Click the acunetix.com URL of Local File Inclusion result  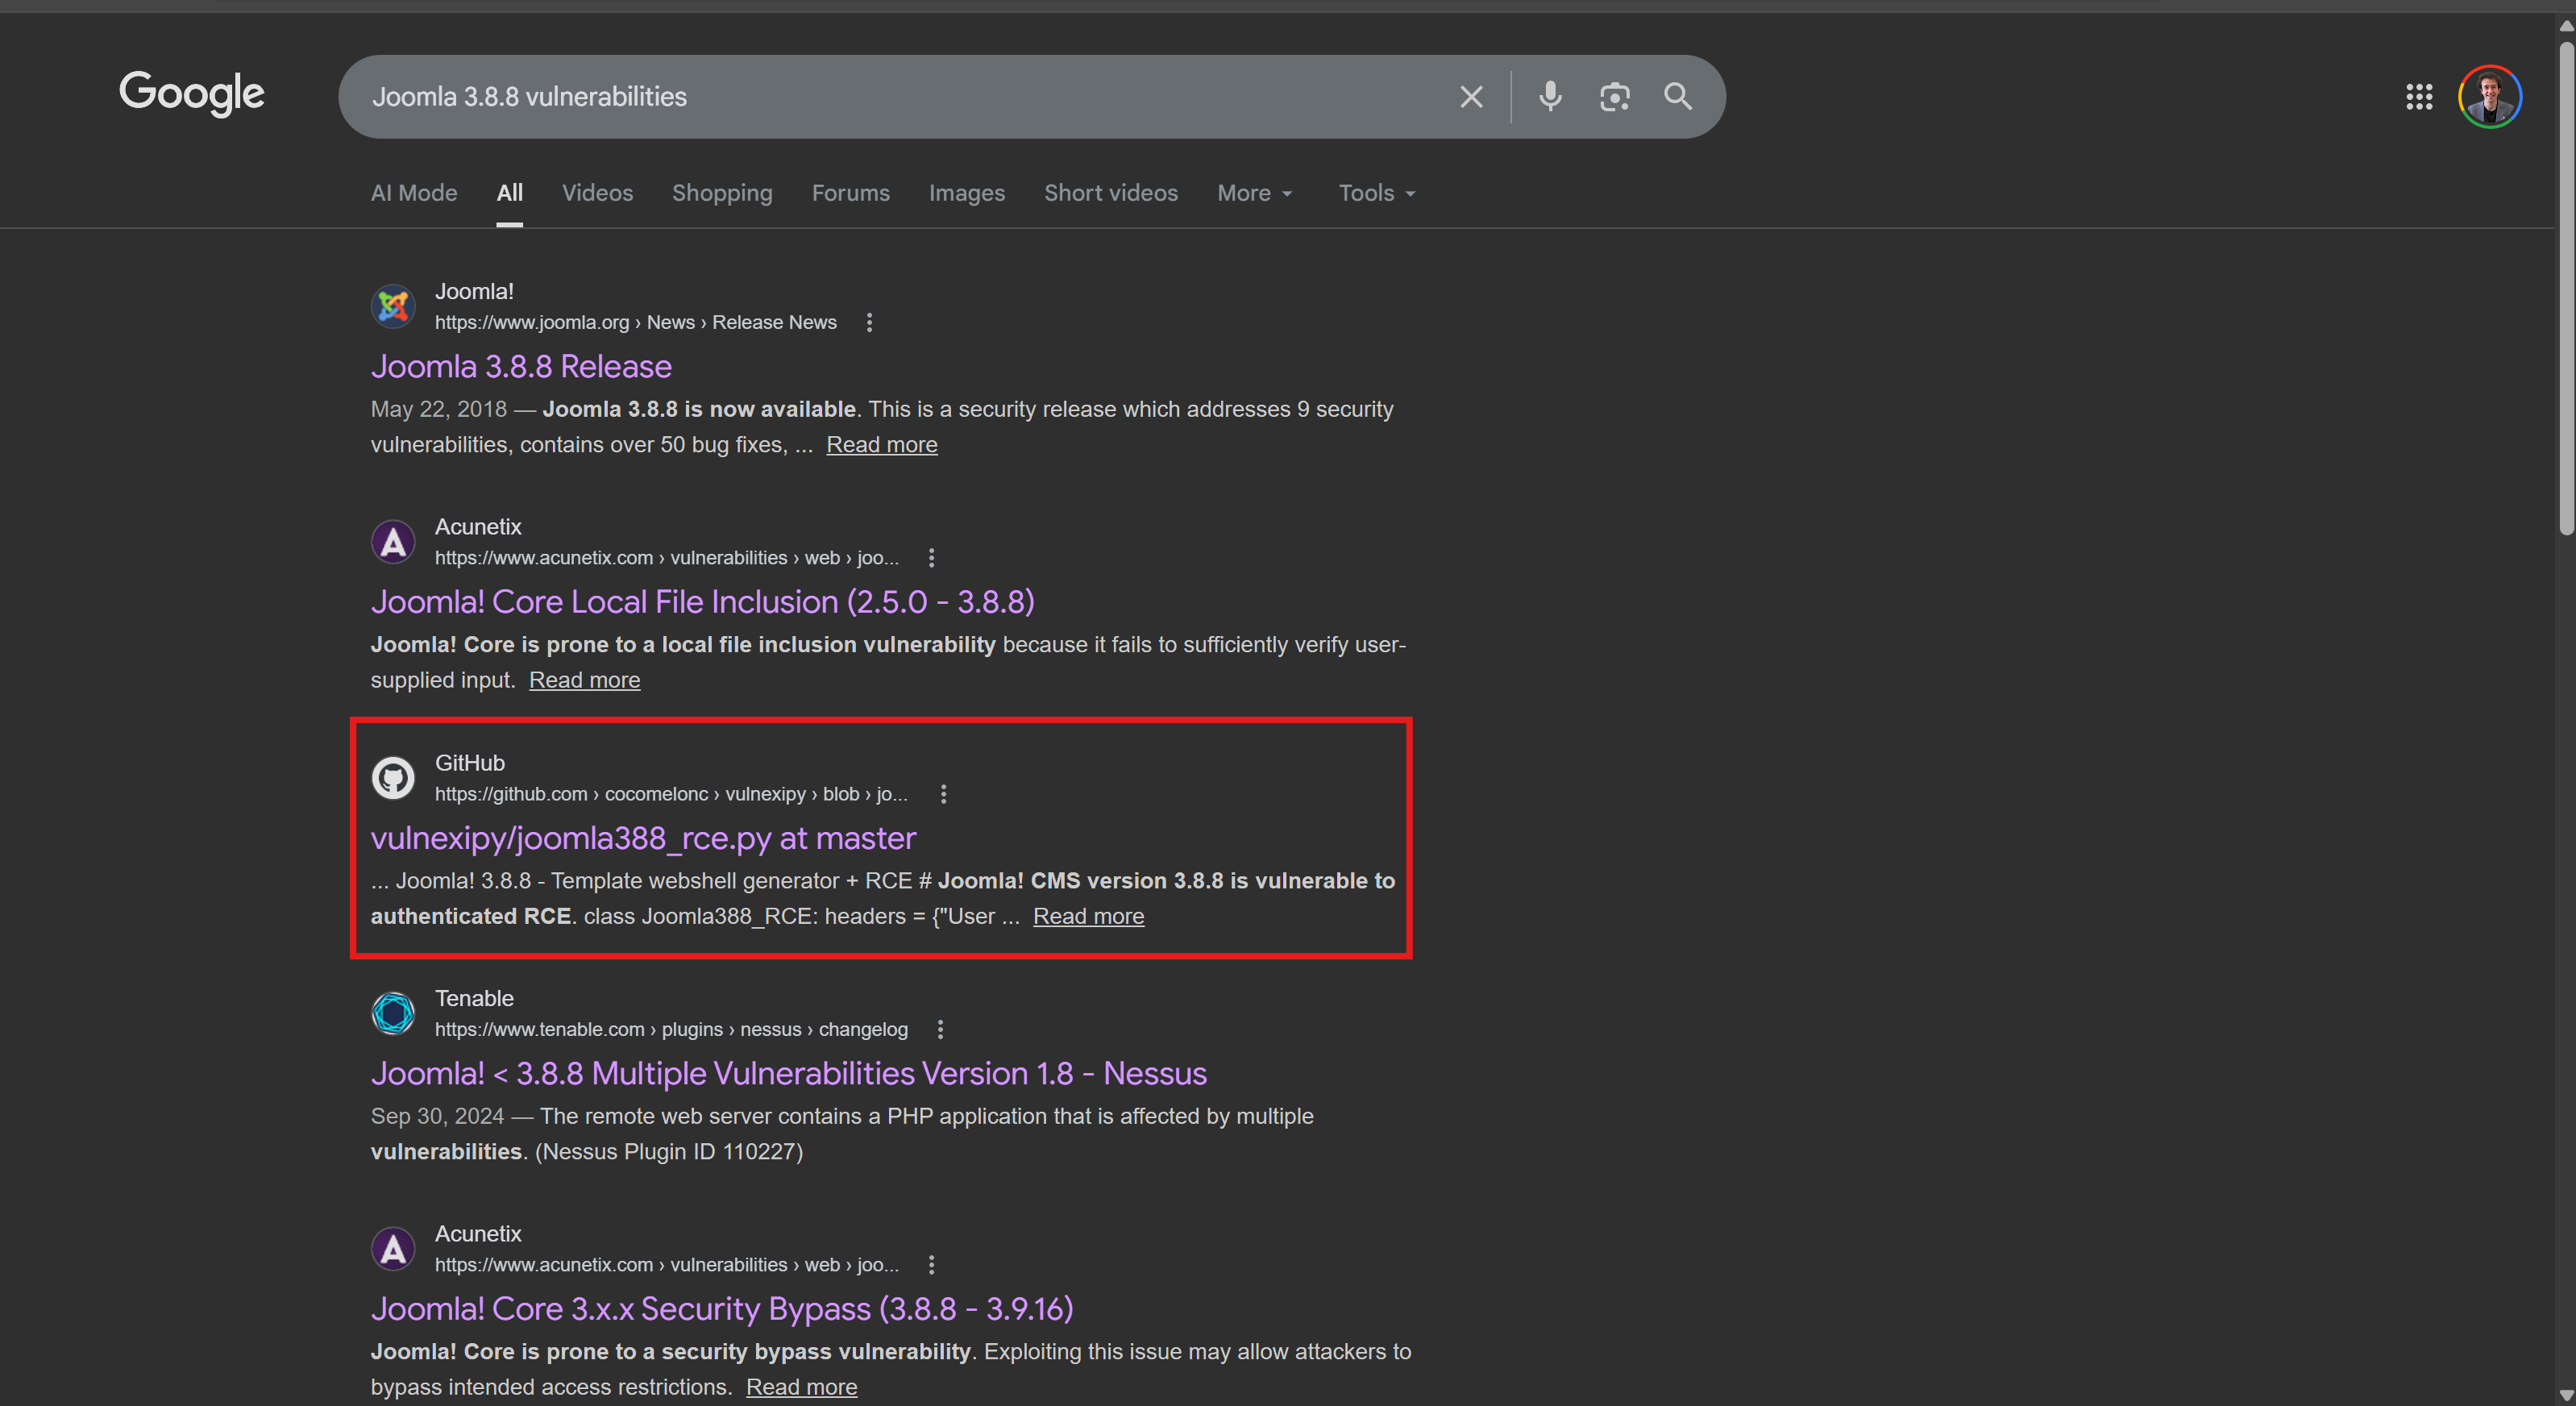tap(667, 558)
